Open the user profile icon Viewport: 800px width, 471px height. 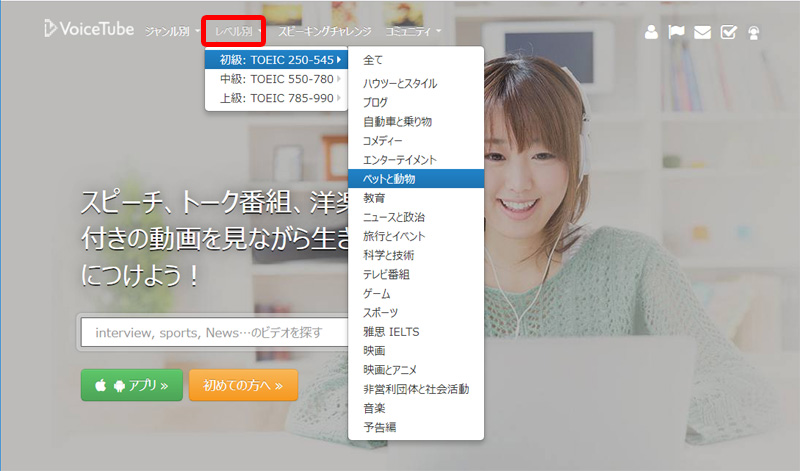click(652, 32)
